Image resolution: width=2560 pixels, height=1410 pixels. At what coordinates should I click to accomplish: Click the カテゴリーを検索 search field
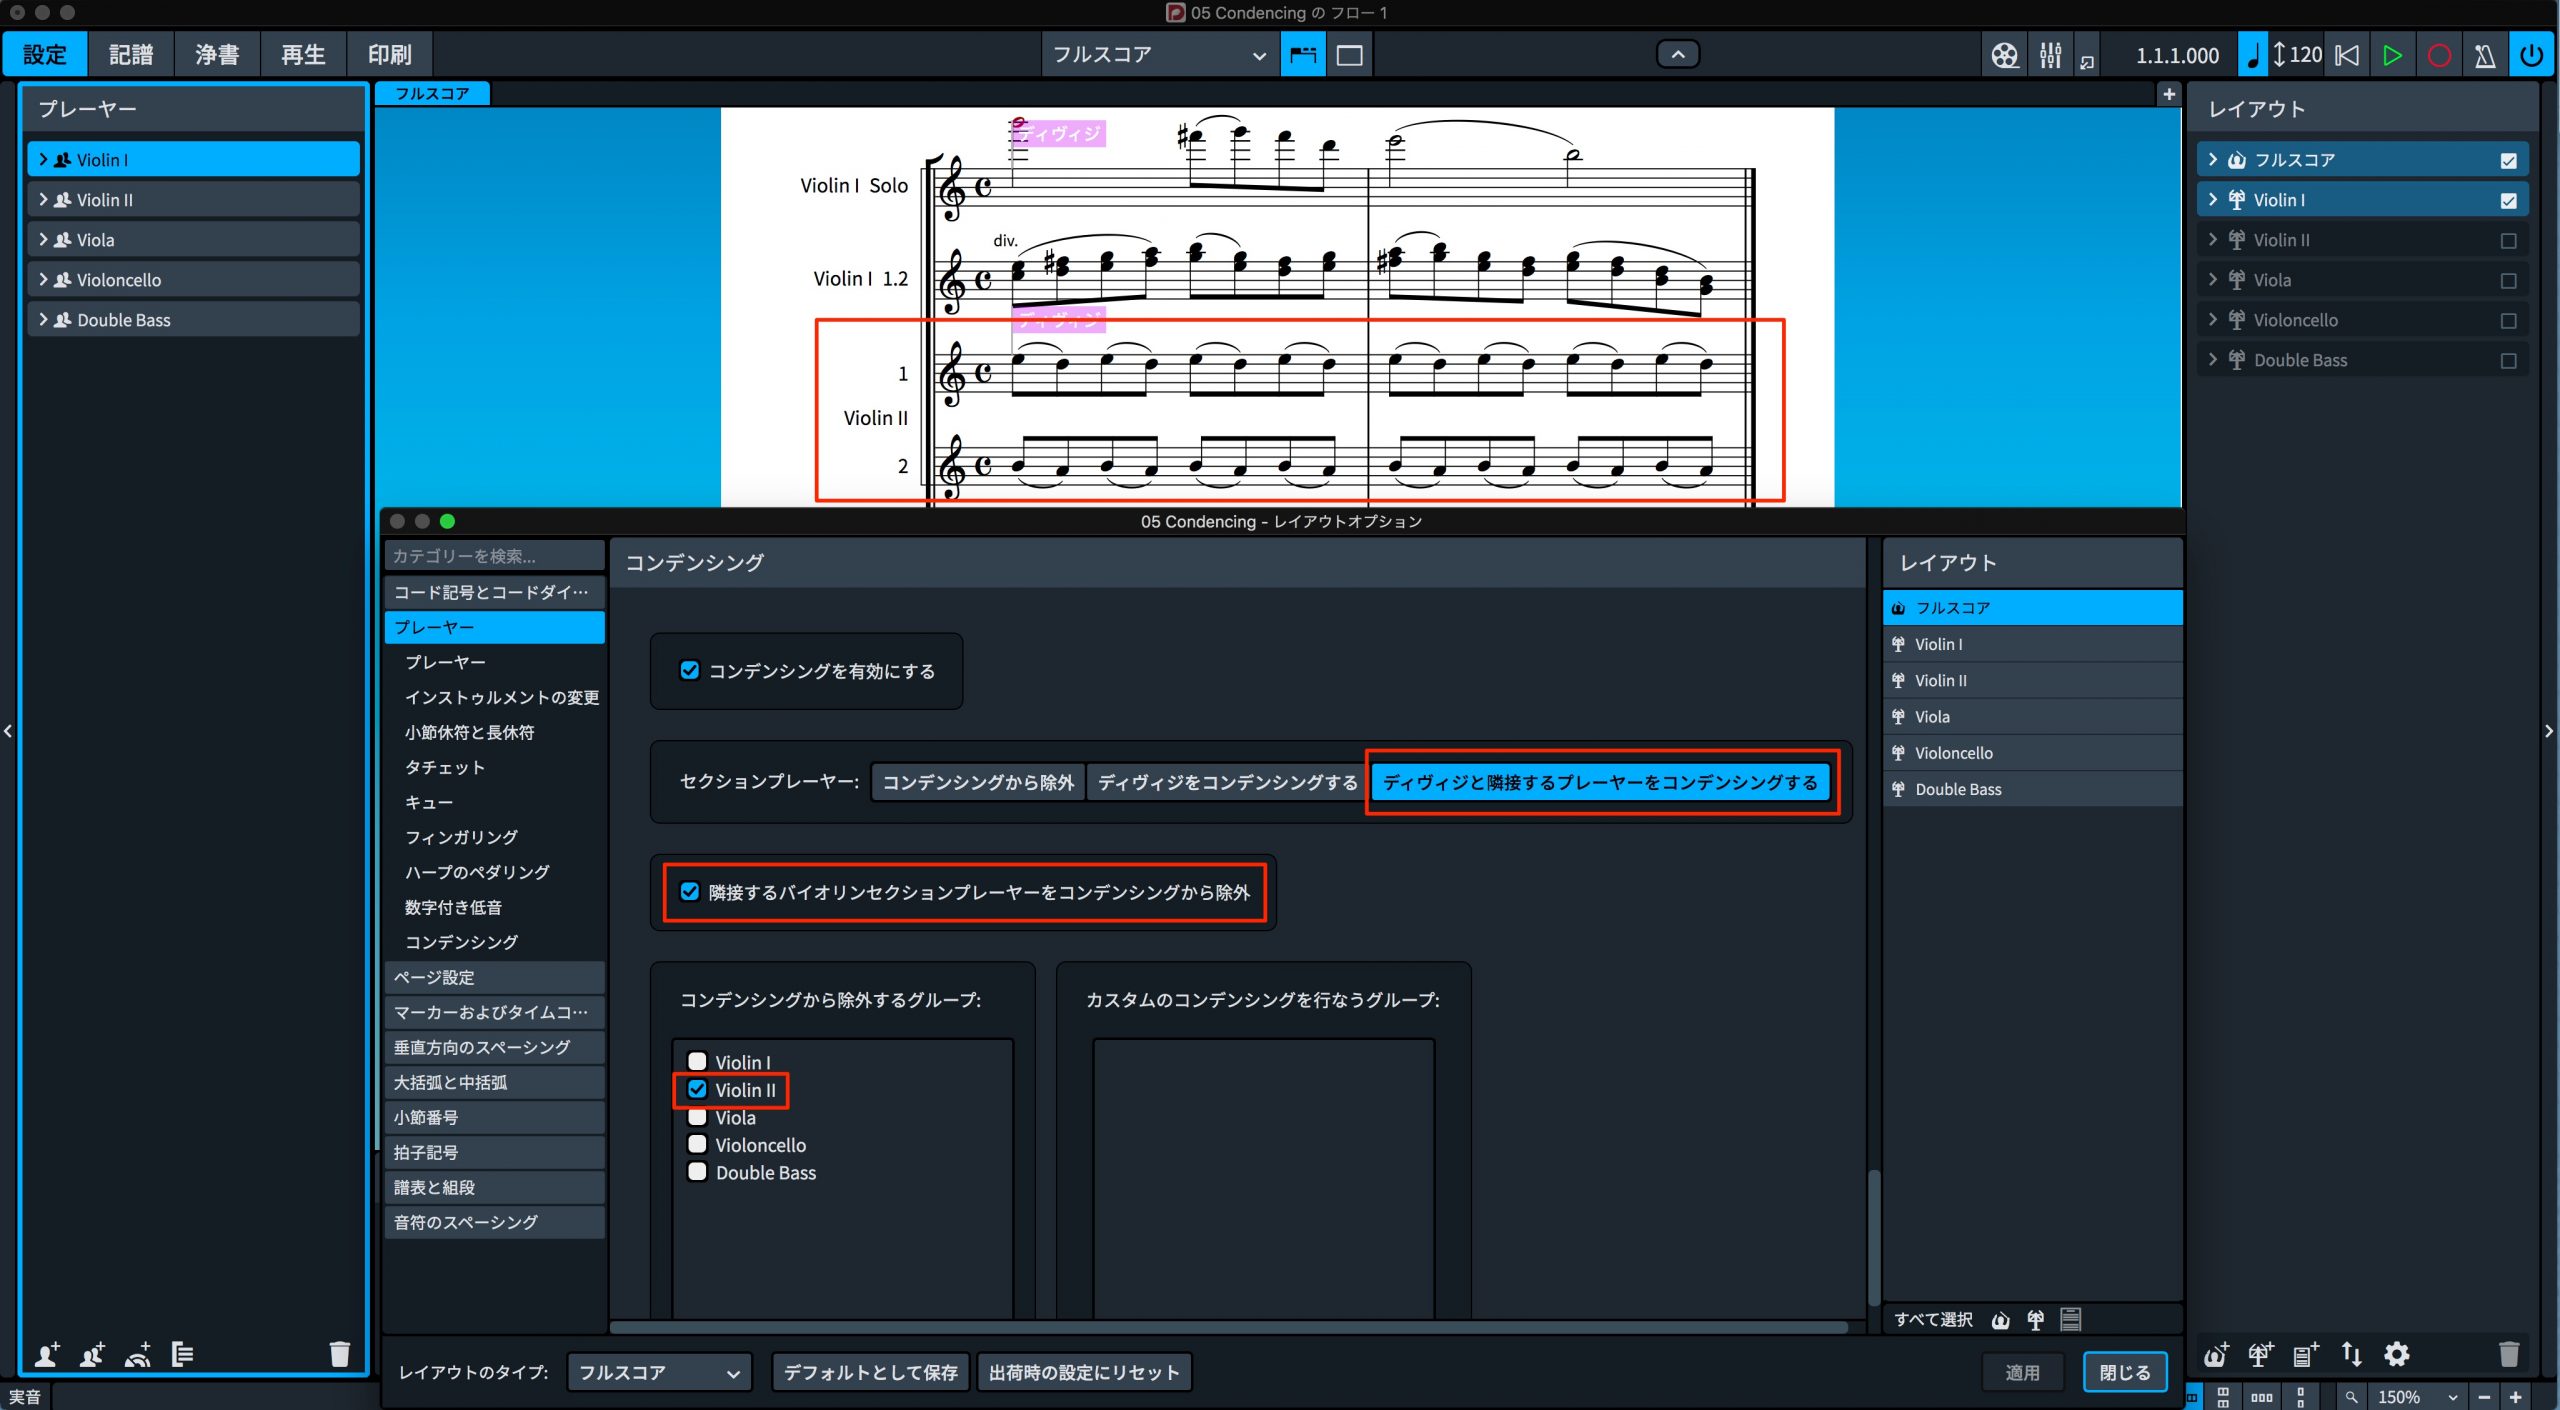pos(494,556)
